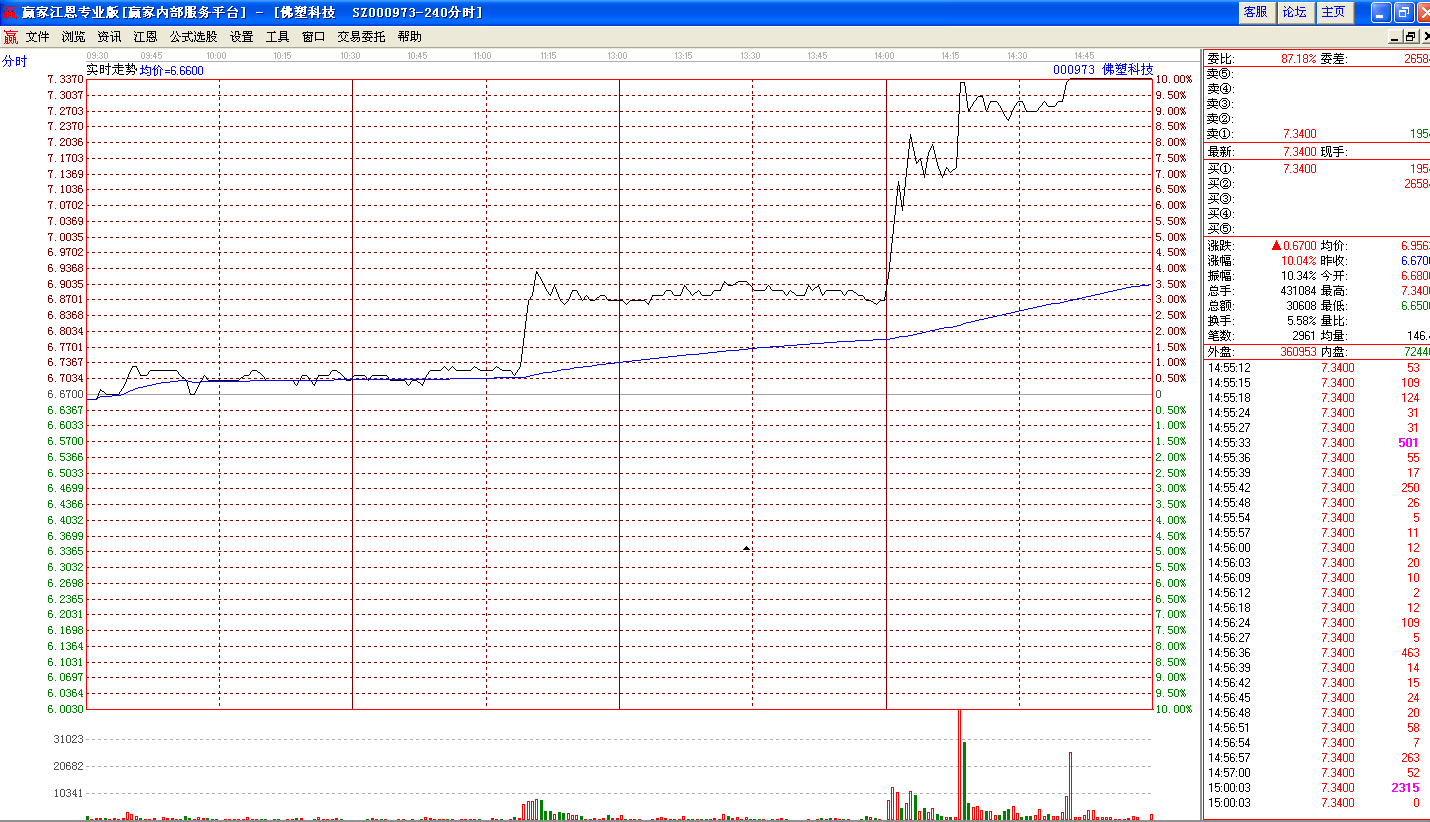Click the 6.6700 baseline price on the left axis
Screen dimensions: 1430x822
(x=65, y=394)
